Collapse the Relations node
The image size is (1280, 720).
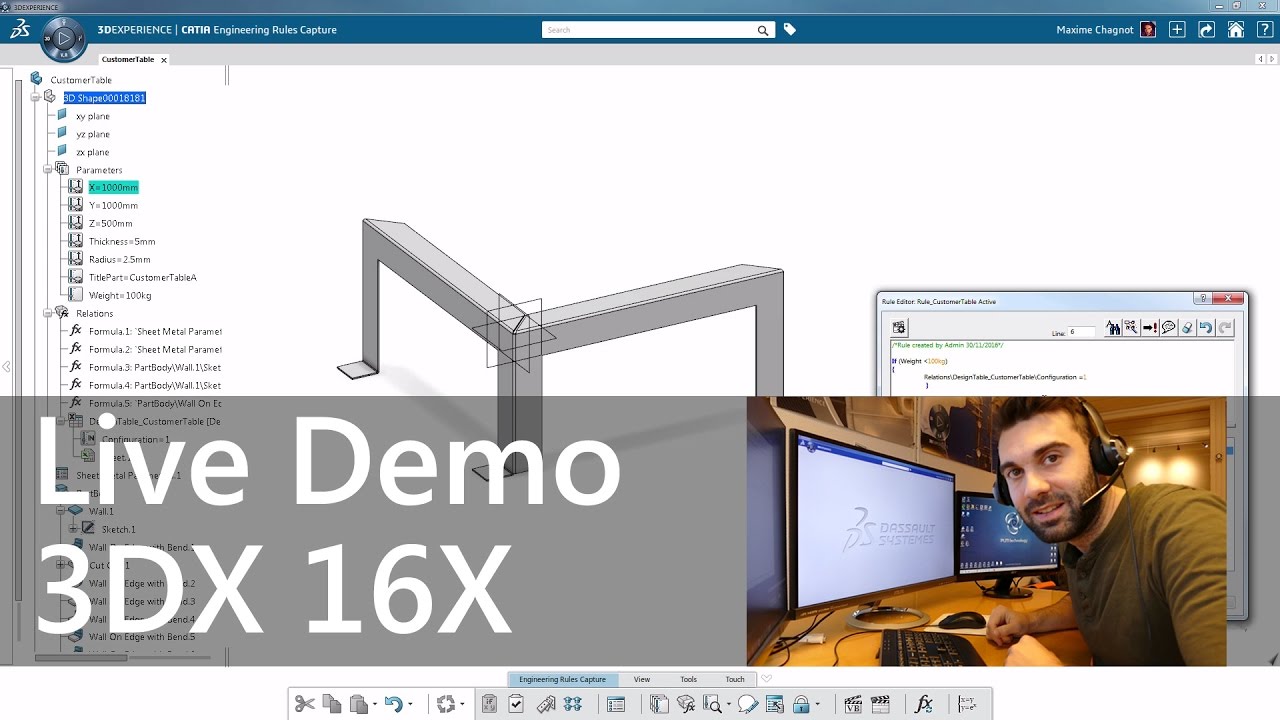pos(47,313)
